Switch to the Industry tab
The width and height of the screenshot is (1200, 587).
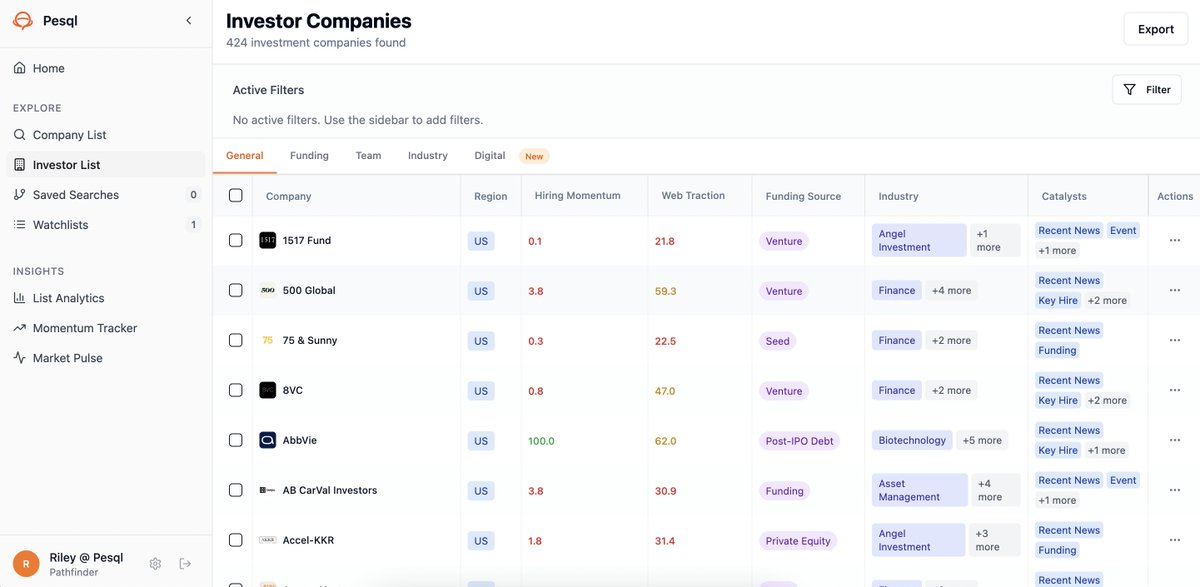428,156
